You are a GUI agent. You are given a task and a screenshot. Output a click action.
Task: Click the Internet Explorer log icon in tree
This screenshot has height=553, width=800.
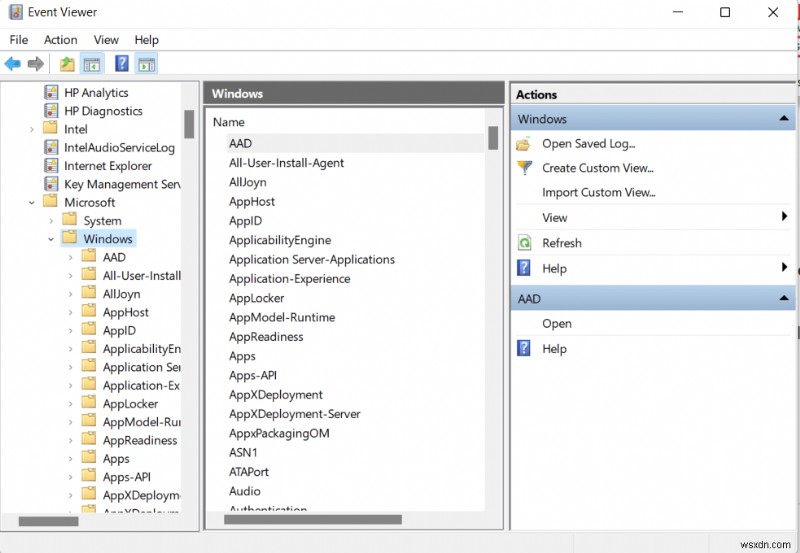(x=52, y=166)
